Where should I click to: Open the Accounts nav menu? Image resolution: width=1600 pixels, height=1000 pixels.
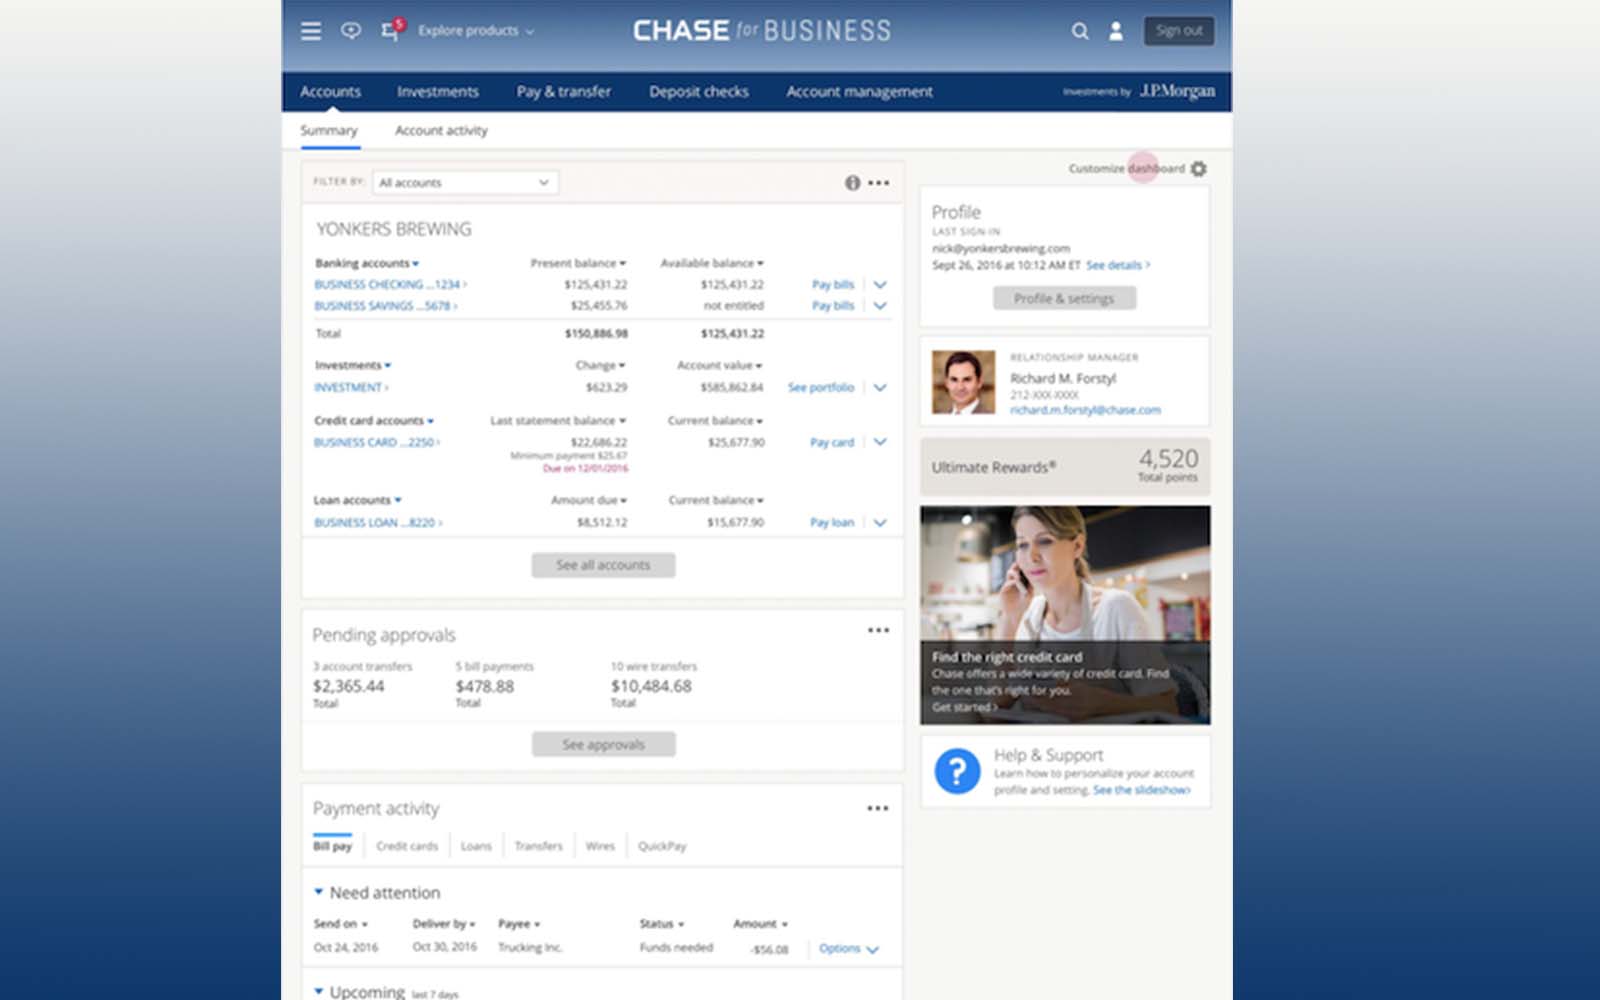coord(330,92)
